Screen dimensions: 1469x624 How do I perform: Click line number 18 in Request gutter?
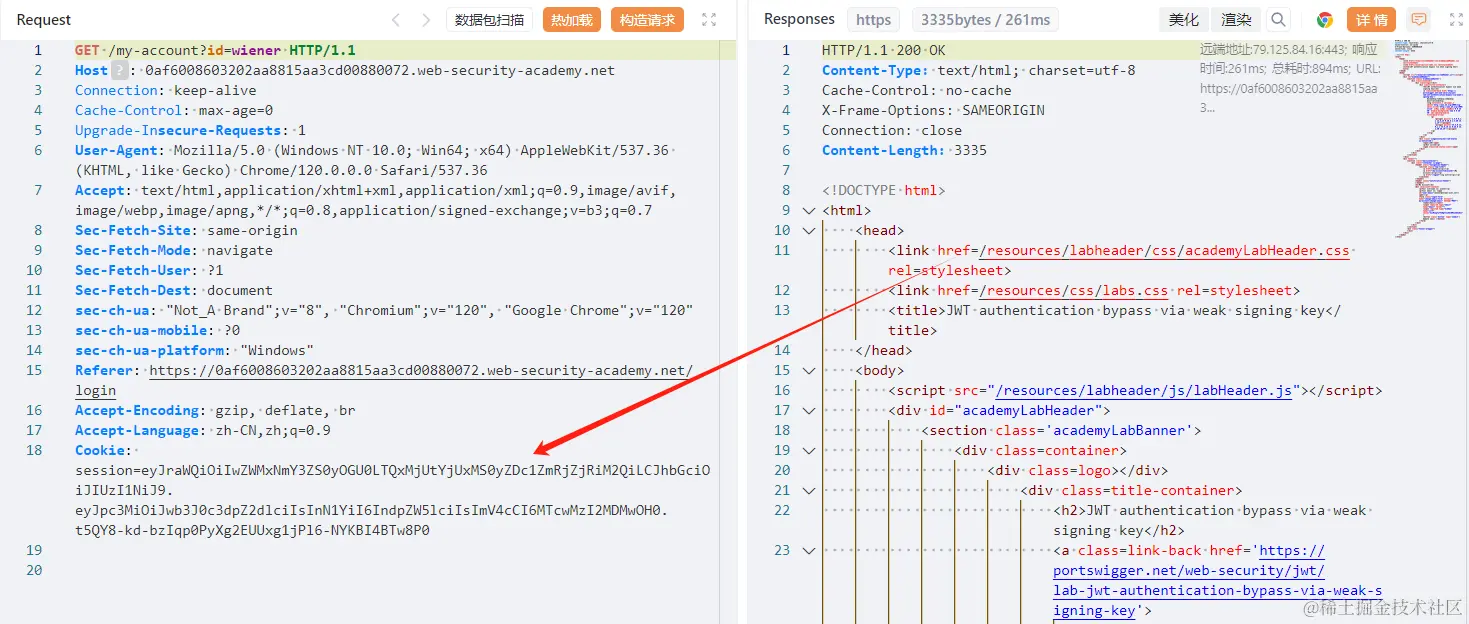(34, 450)
